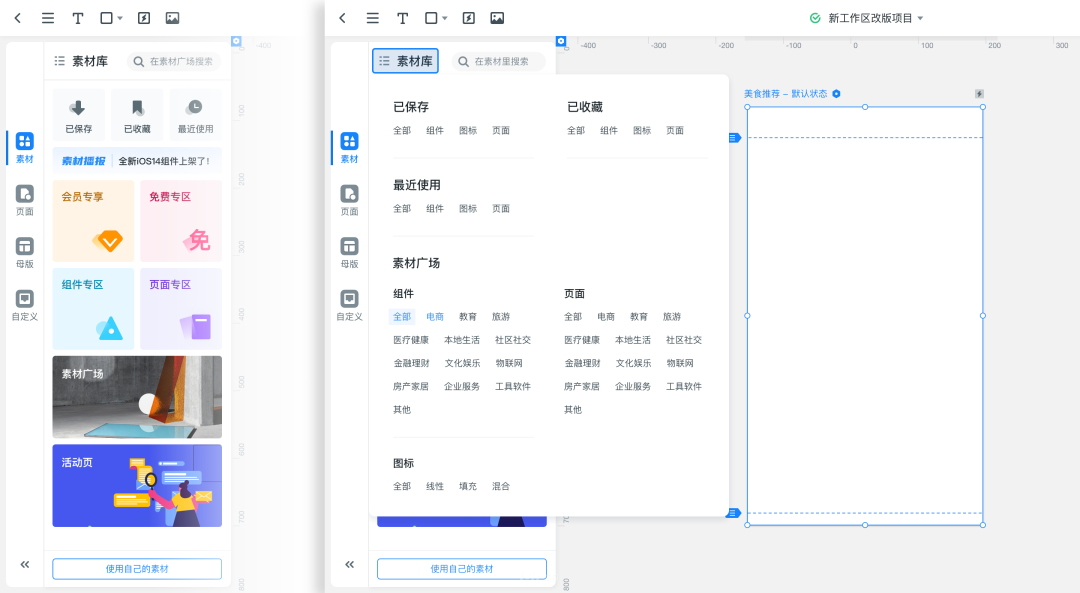Choose 文化娱乐 under 素材广场 组件 category
This screenshot has width=1080, height=593.
[x=462, y=363]
